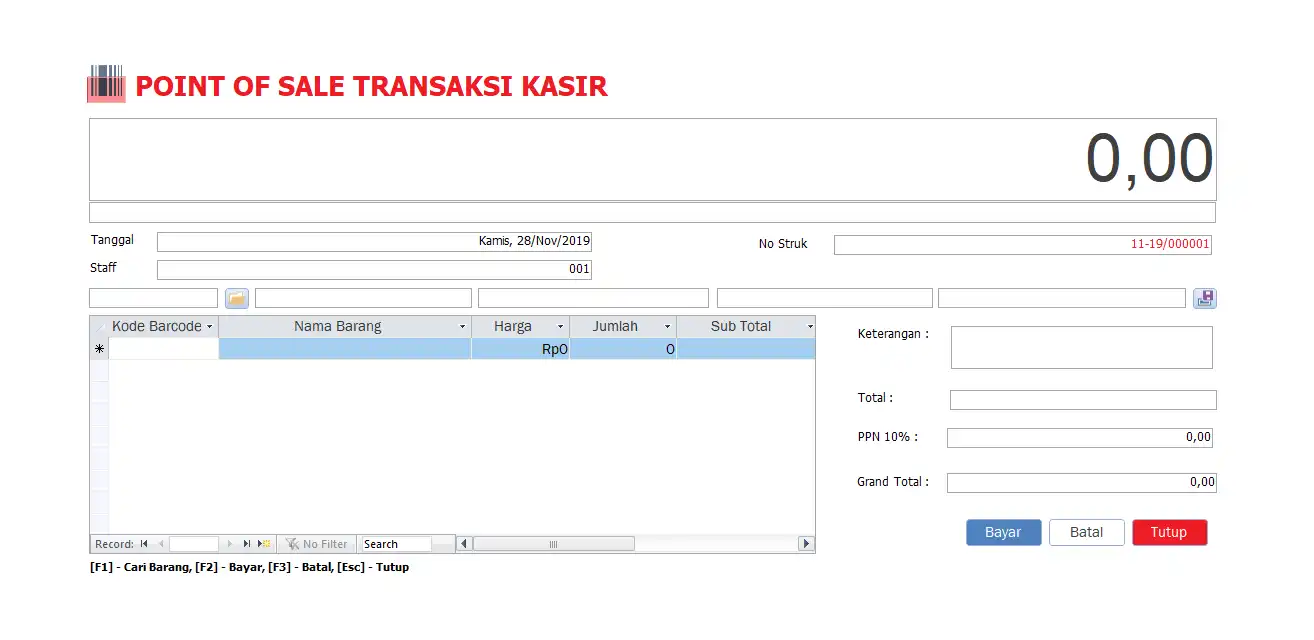The height and width of the screenshot is (640, 1314).
Task: Click the select-all corner of datasheet
Action: coord(99,327)
